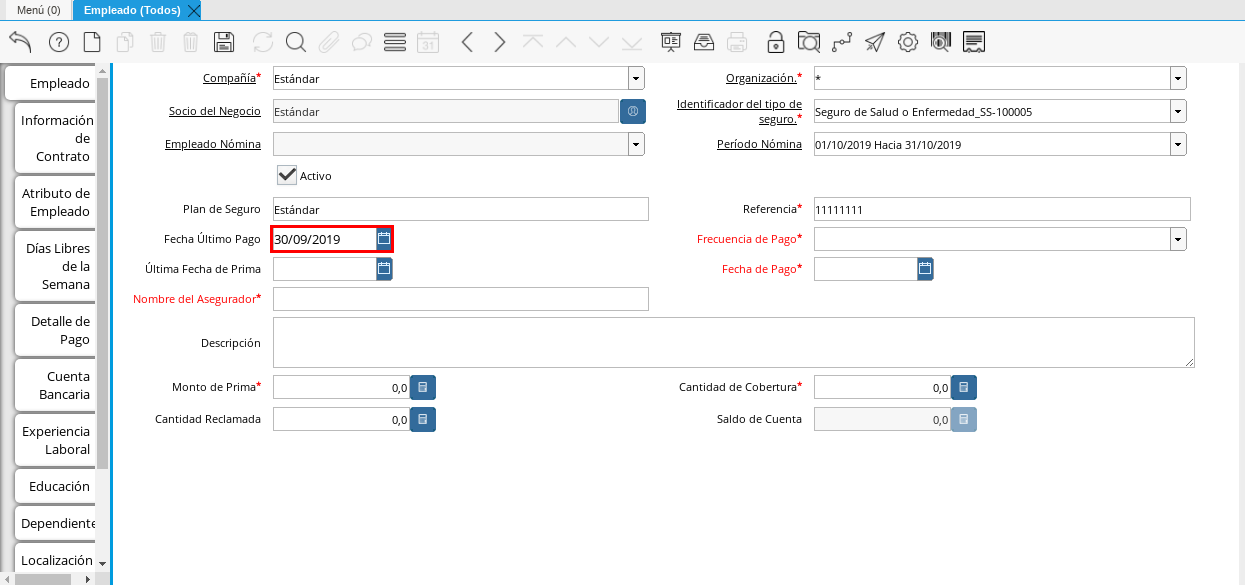Open Días Libres de la Semana tab
This screenshot has width=1245, height=585.
click(56, 266)
